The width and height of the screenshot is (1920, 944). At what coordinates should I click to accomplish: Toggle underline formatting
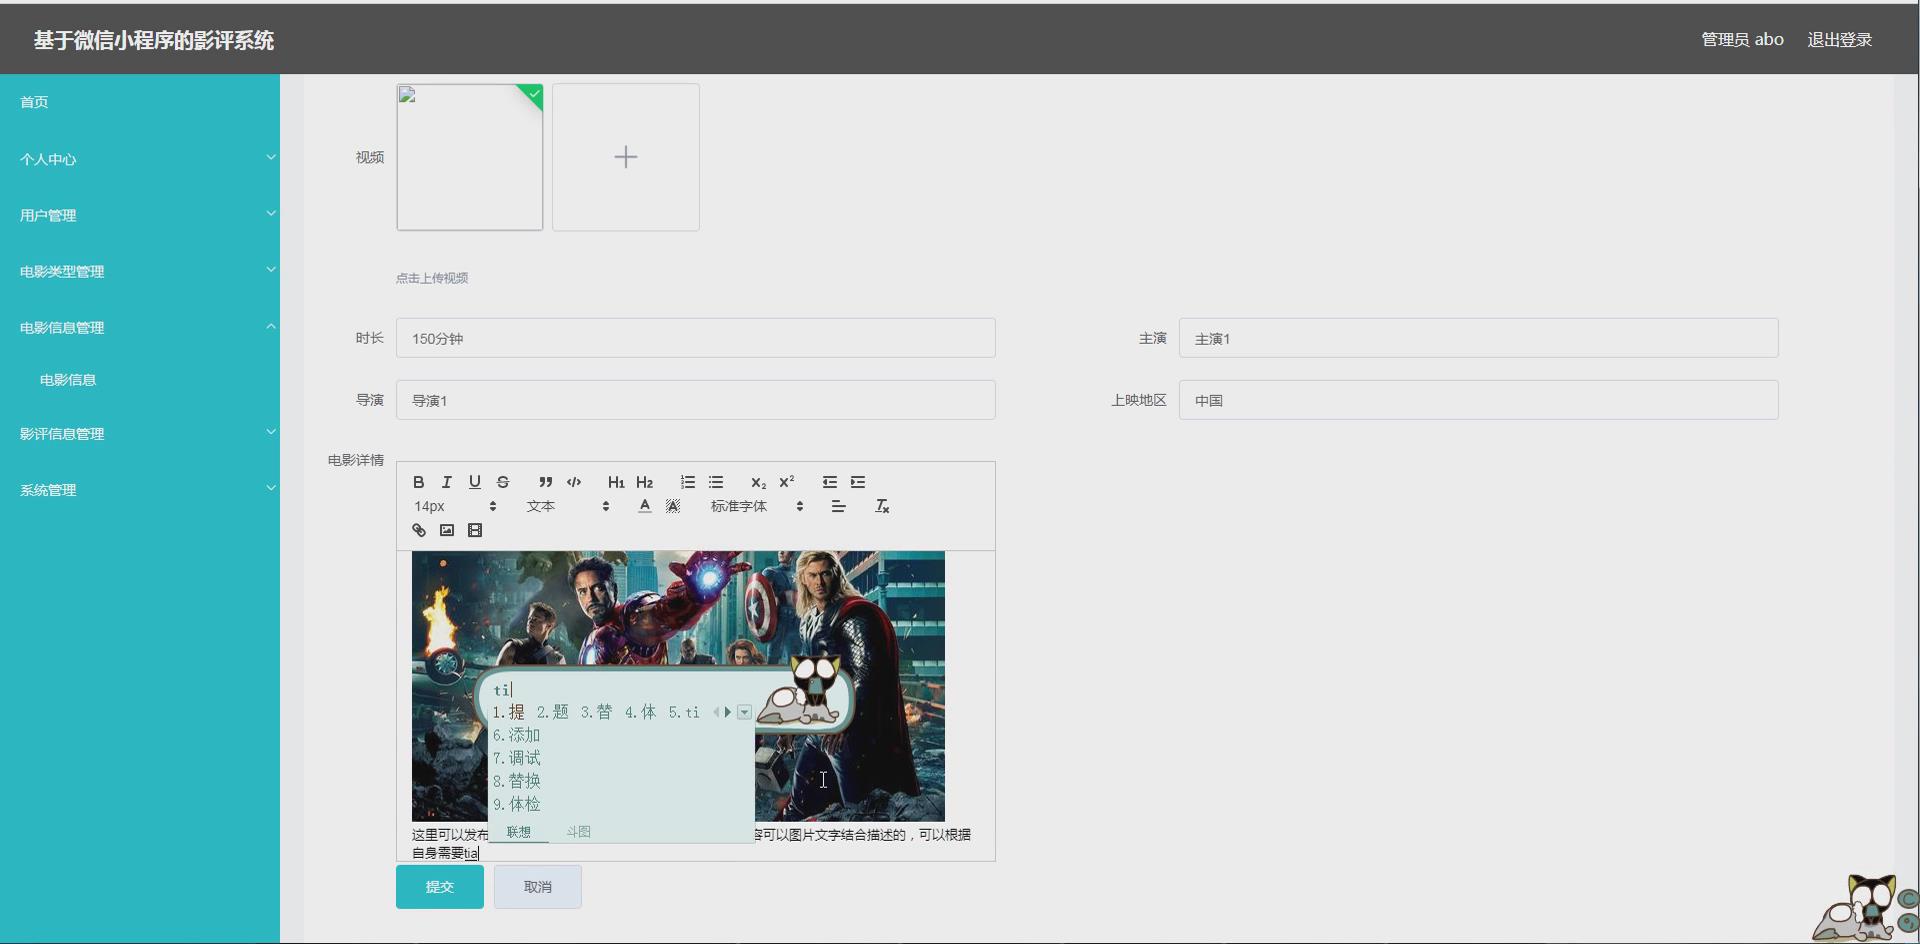tap(475, 482)
